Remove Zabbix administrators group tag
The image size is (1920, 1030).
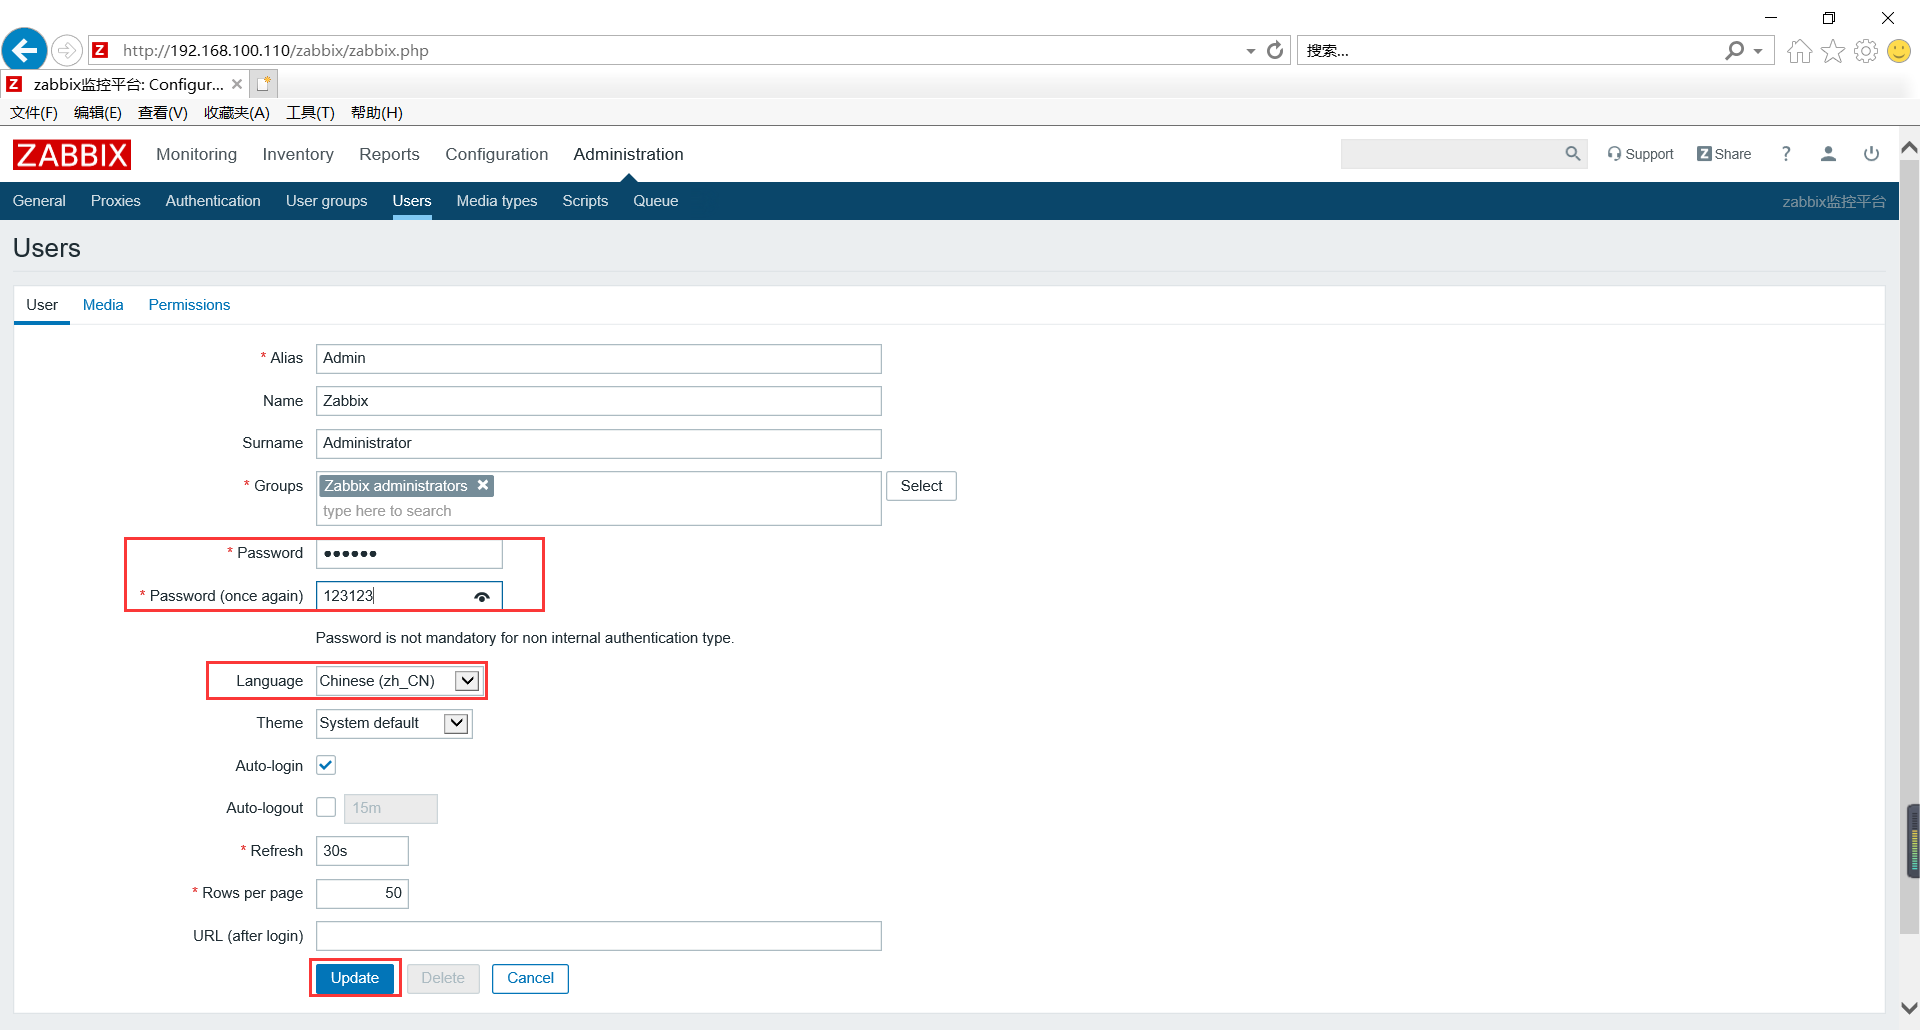483,485
